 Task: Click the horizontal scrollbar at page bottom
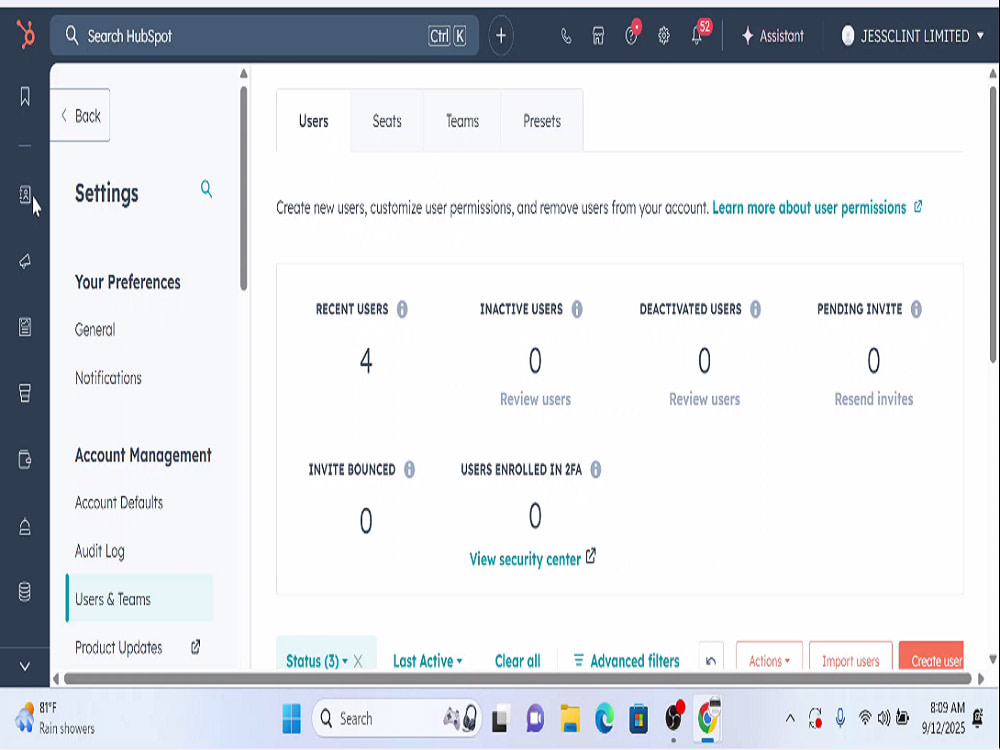pos(517,679)
